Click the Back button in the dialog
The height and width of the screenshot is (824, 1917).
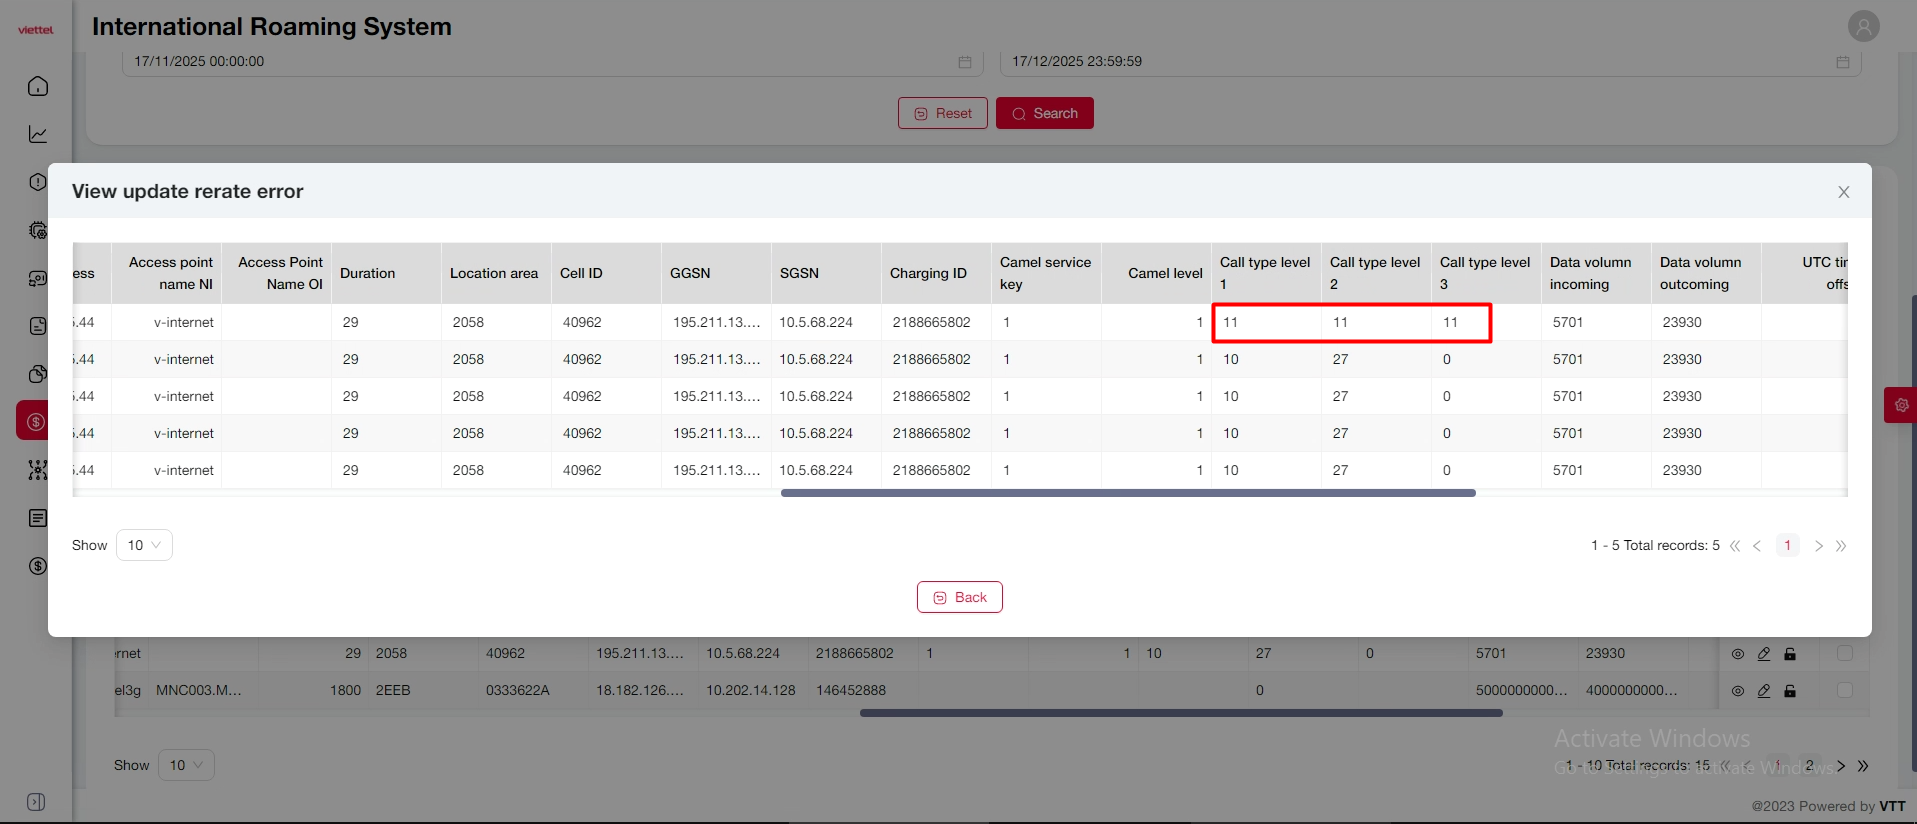coord(959,597)
